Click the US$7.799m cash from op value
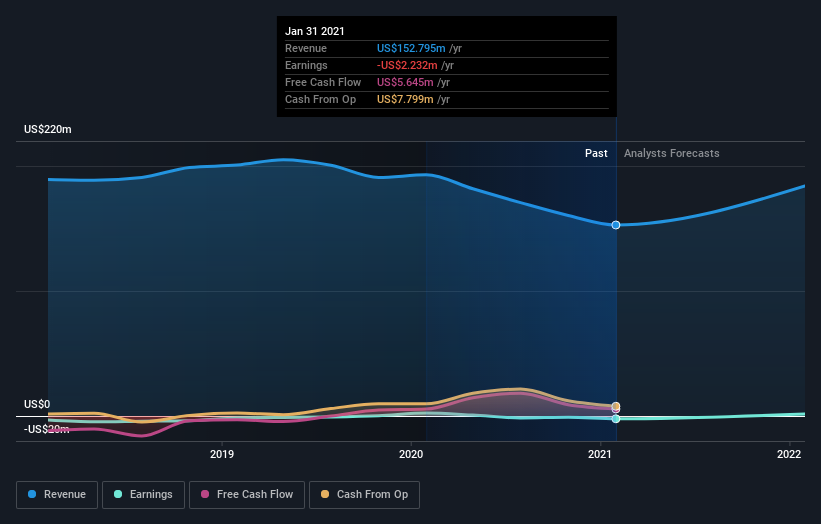821x524 pixels. point(405,99)
